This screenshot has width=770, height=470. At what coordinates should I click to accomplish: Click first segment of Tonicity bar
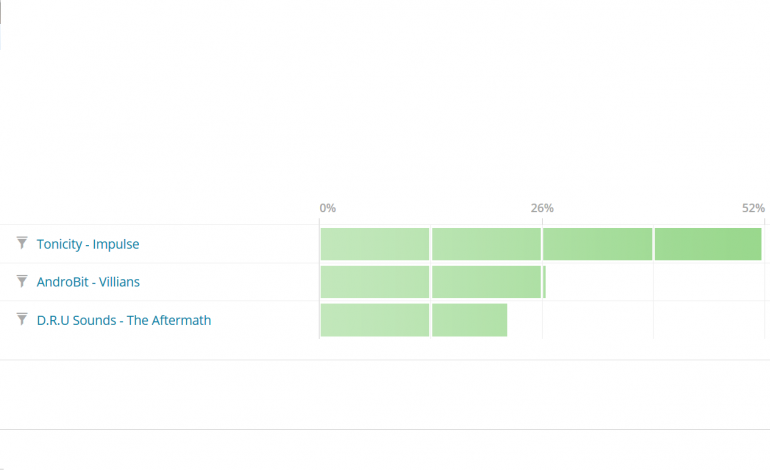[374, 244]
